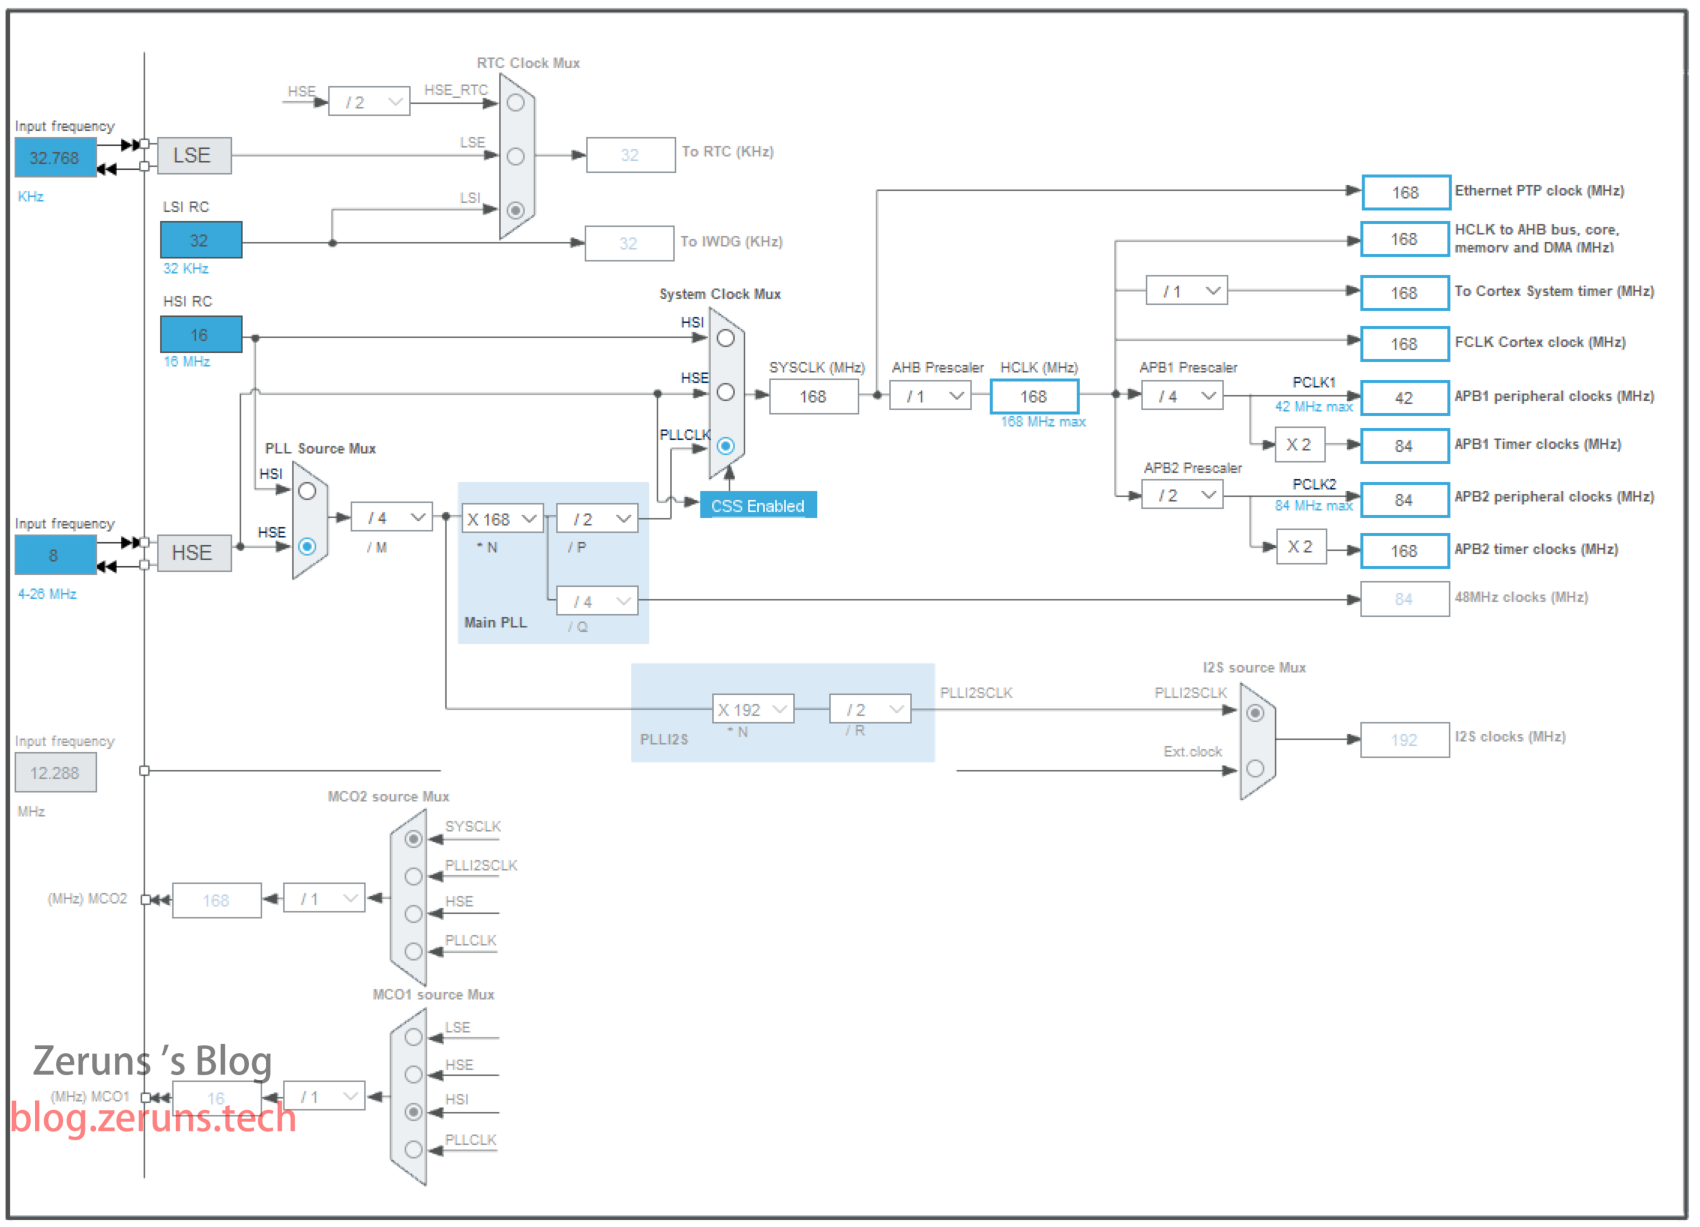
Task: Edit the LSE input frequency 32.768 field
Action: (x=55, y=158)
